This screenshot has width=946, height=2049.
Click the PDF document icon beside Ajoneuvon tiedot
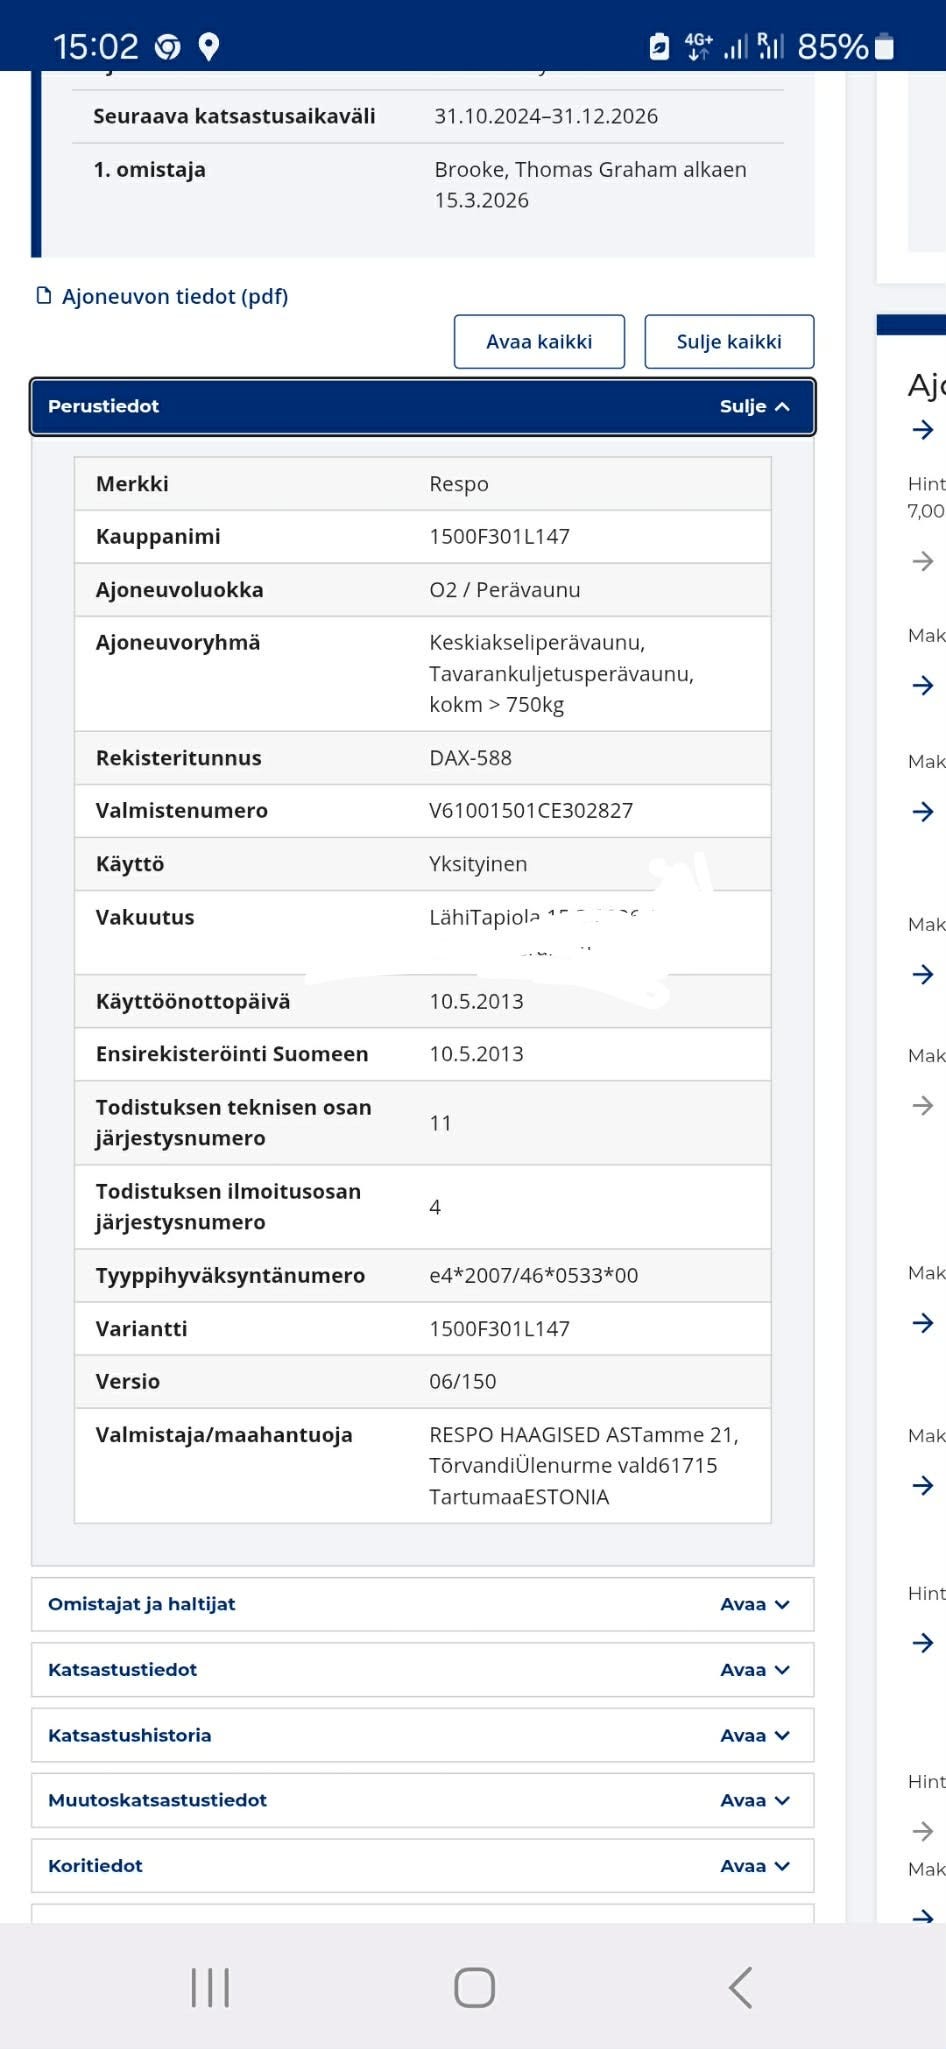point(44,295)
